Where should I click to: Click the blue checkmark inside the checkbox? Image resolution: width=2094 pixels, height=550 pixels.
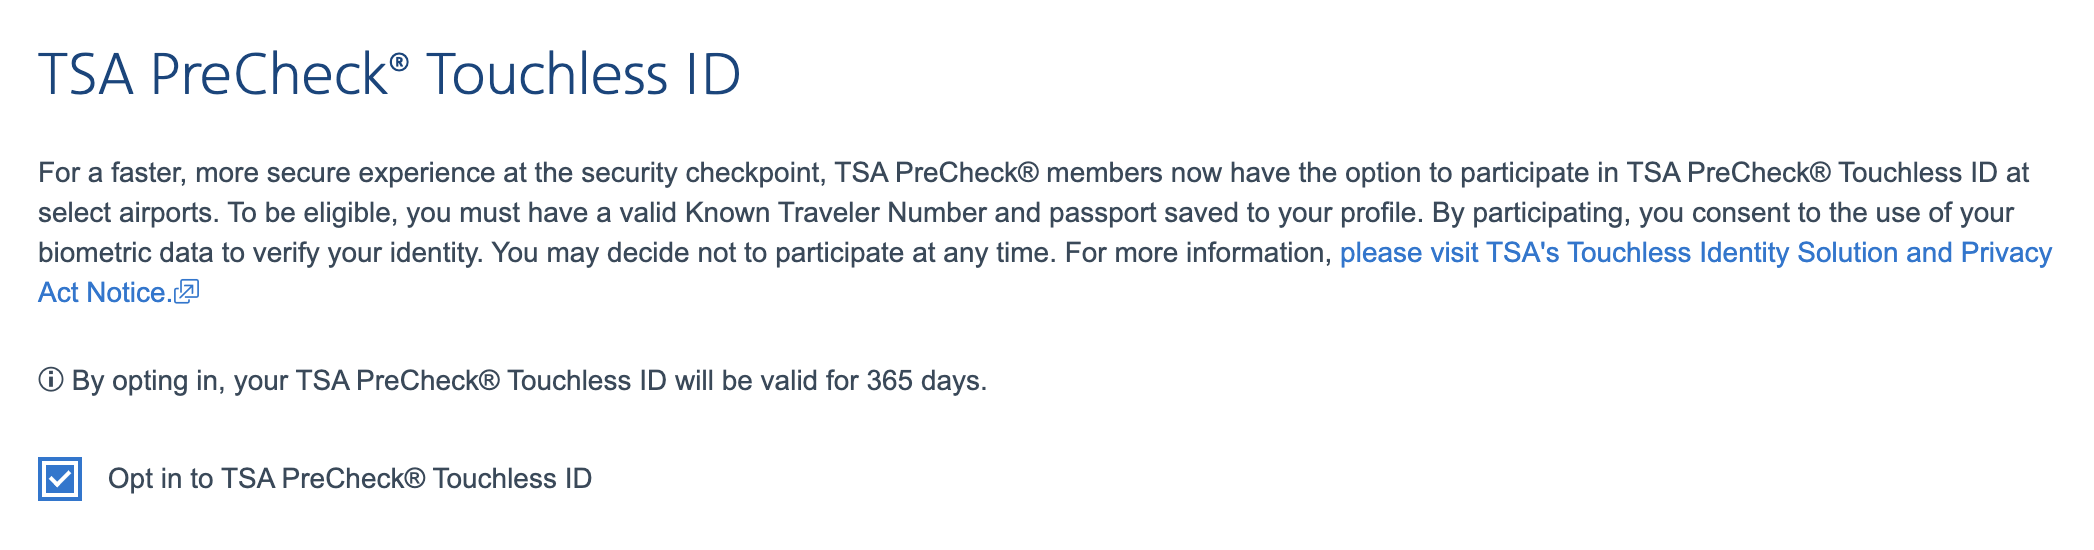pyautogui.click(x=60, y=479)
